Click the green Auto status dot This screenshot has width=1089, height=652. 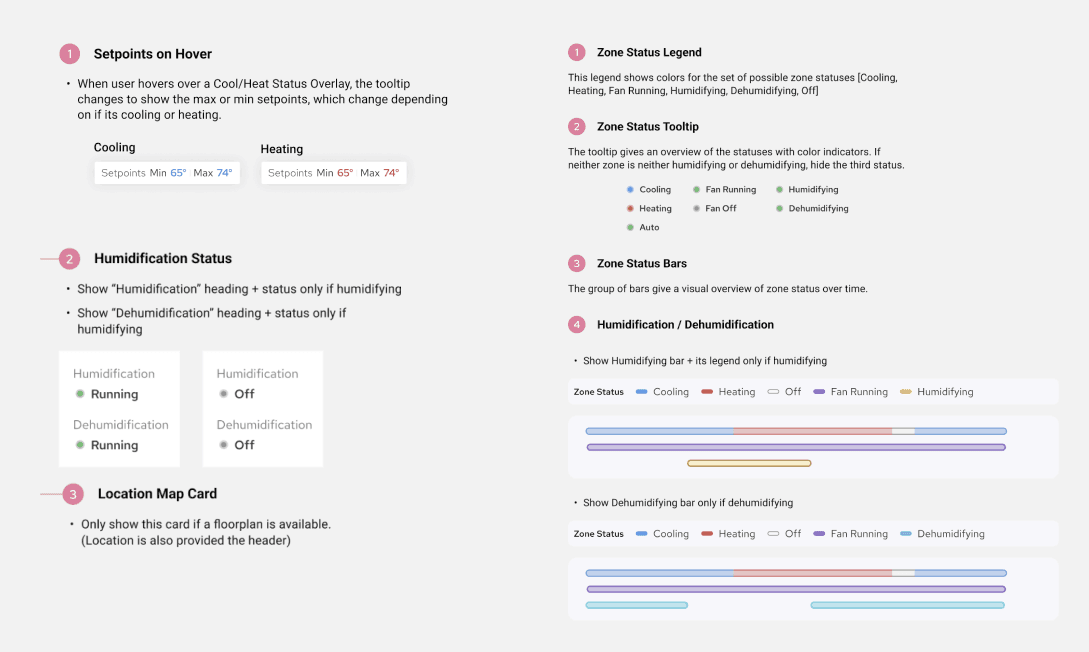[x=630, y=227]
